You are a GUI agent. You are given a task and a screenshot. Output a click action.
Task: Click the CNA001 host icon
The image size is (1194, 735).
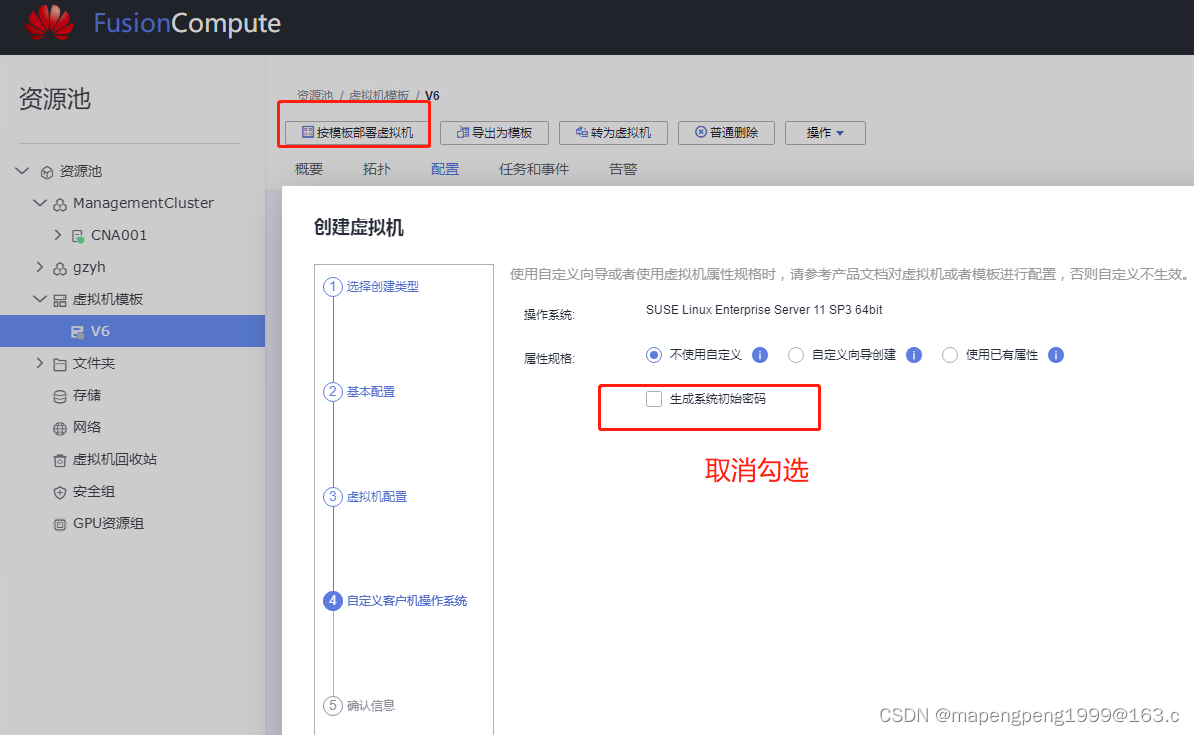tap(78, 236)
